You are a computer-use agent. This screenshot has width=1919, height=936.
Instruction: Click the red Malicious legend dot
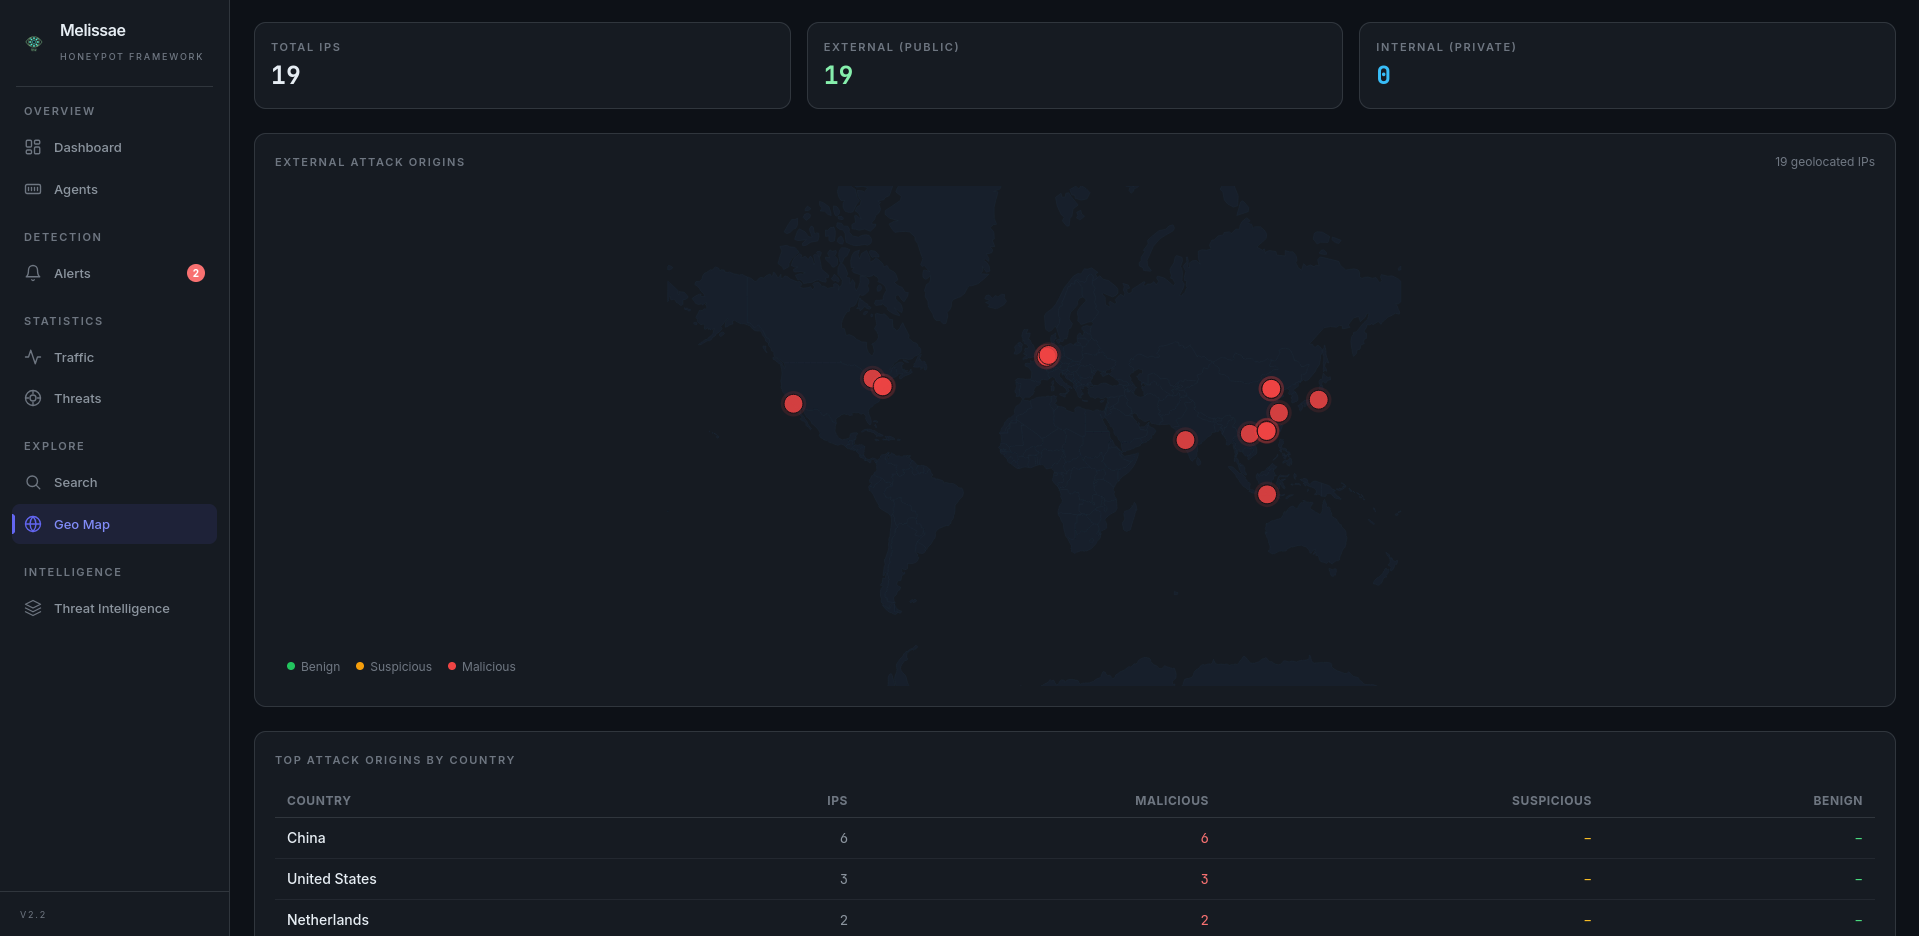tap(452, 666)
